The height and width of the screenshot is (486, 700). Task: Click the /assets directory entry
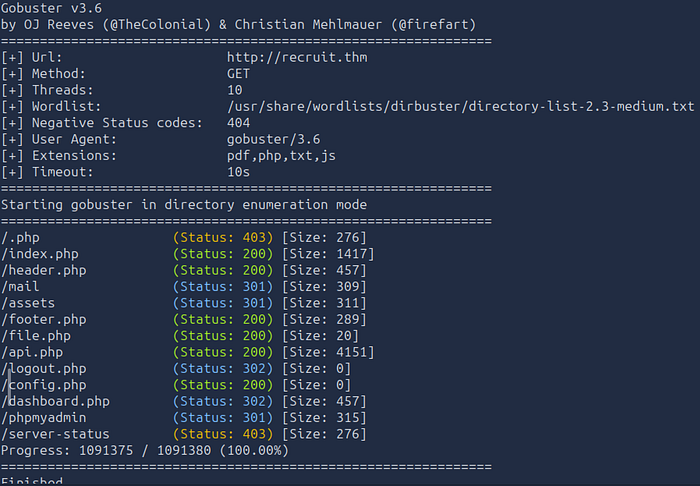coord(28,303)
